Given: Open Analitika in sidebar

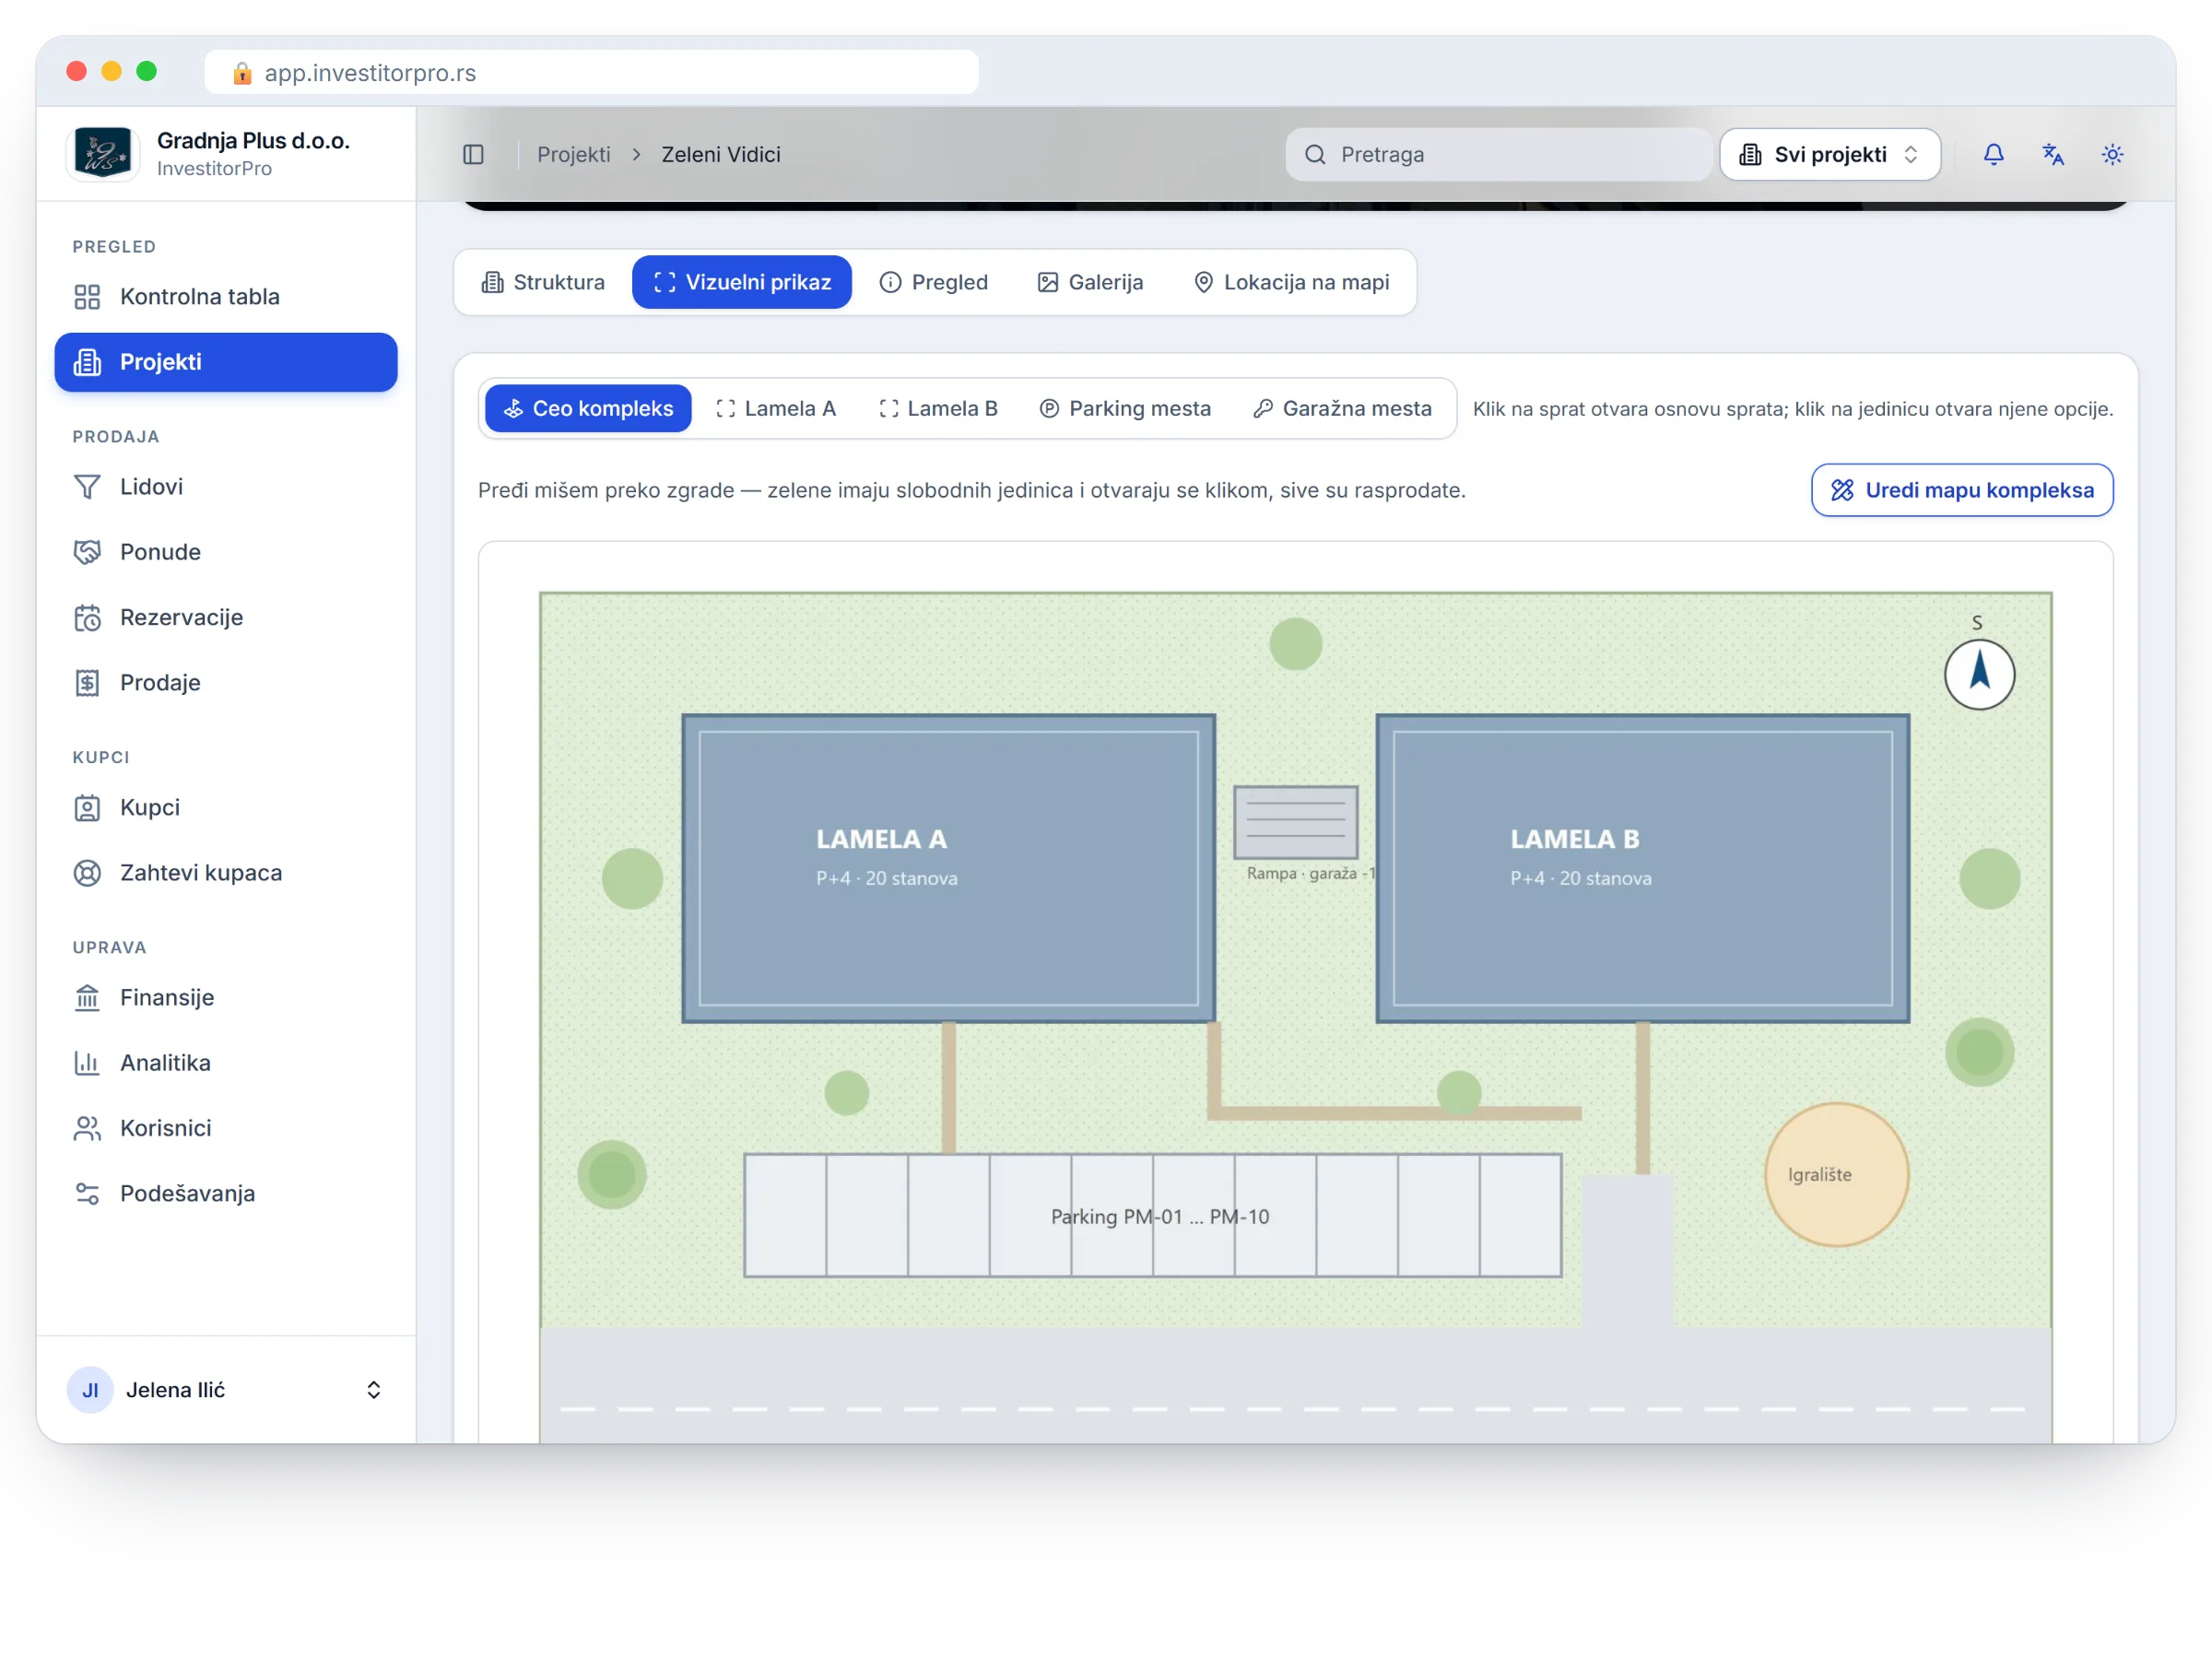Looking at the screenshot, I should coord(226,1062).
